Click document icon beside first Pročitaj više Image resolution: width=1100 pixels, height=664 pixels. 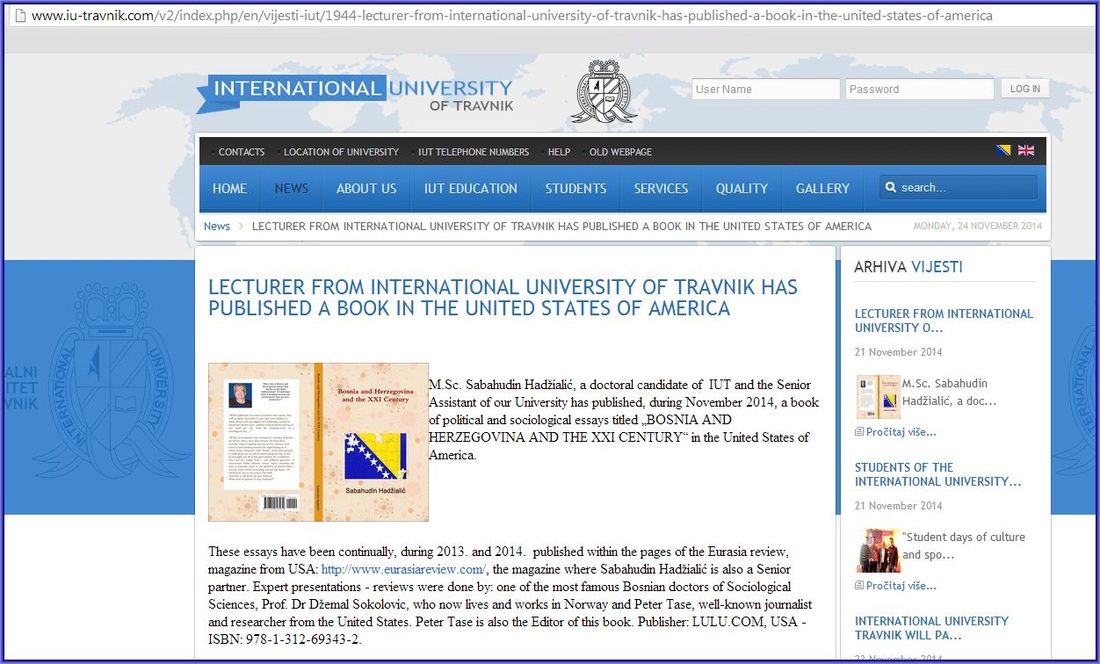(x=859, y=432)
